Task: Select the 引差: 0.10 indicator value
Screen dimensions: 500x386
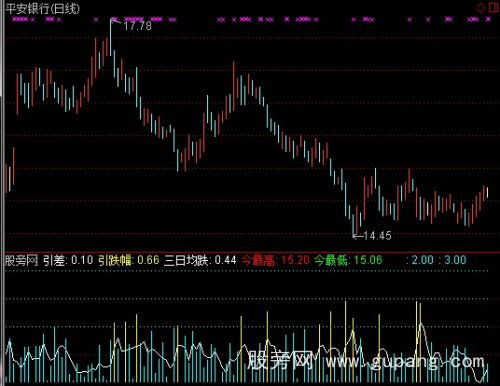Action: coord(68,260)
